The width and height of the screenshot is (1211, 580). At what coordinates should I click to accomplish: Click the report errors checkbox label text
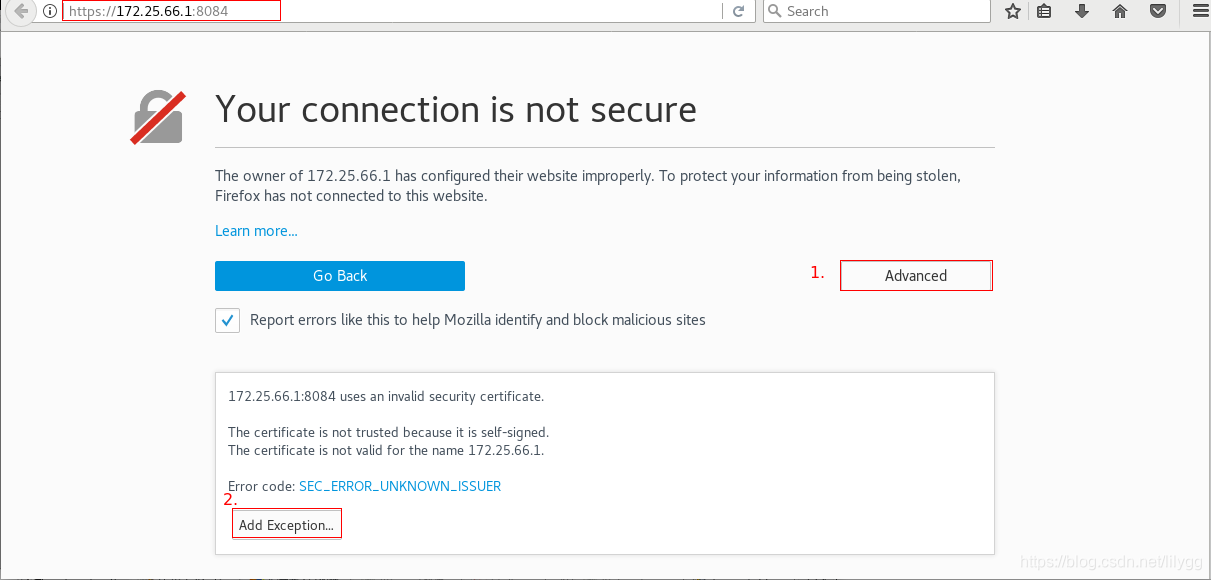477,320
